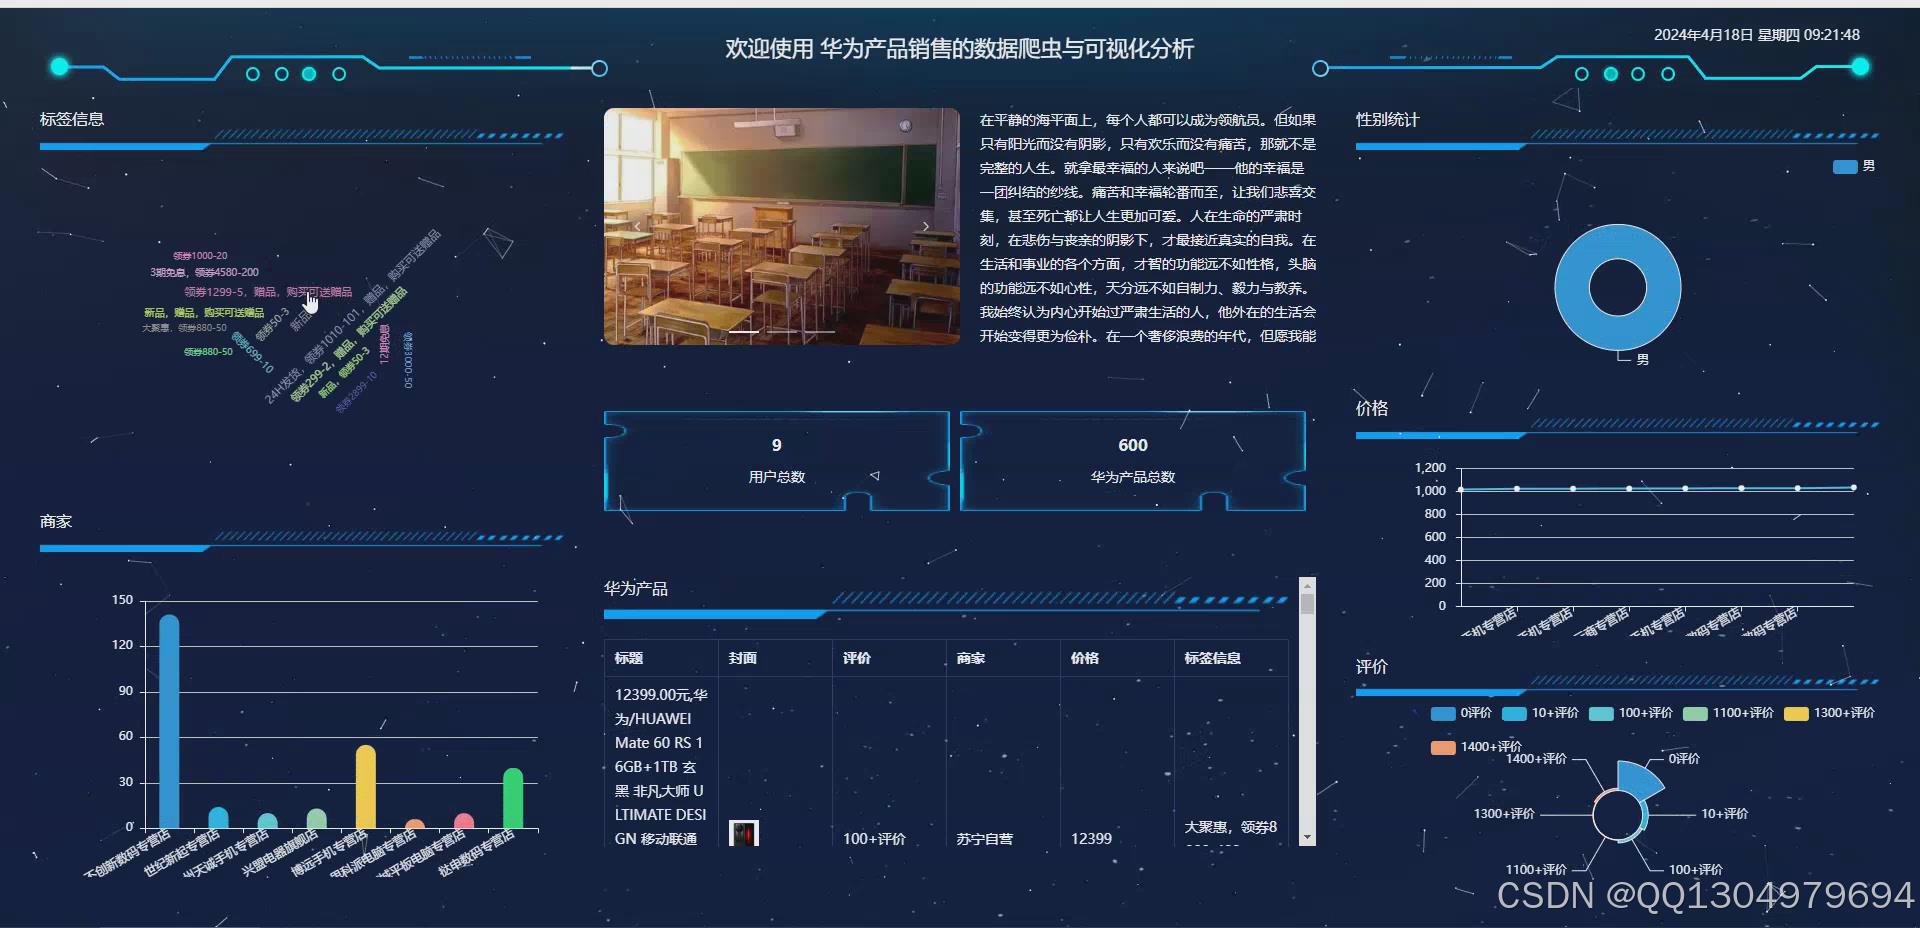Screen dimensions: 1920x928
Task: Click word cloud tag 3期免息，领券4580-200
Action: (204, 272)
